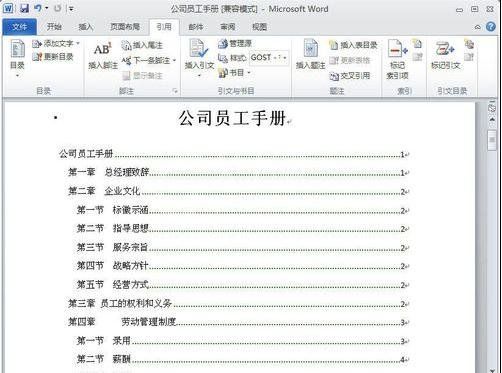Click the Undo arrow icon
The image size is (502, 373).
coord(38,8)
